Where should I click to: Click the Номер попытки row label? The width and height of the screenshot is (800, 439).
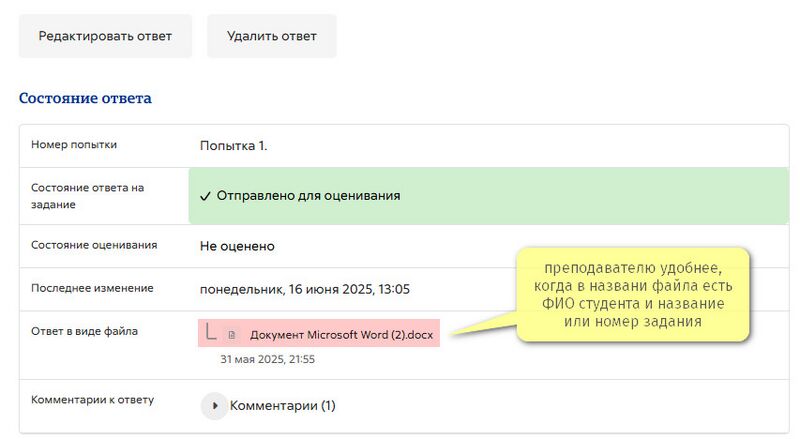click(x=74, y=144)
